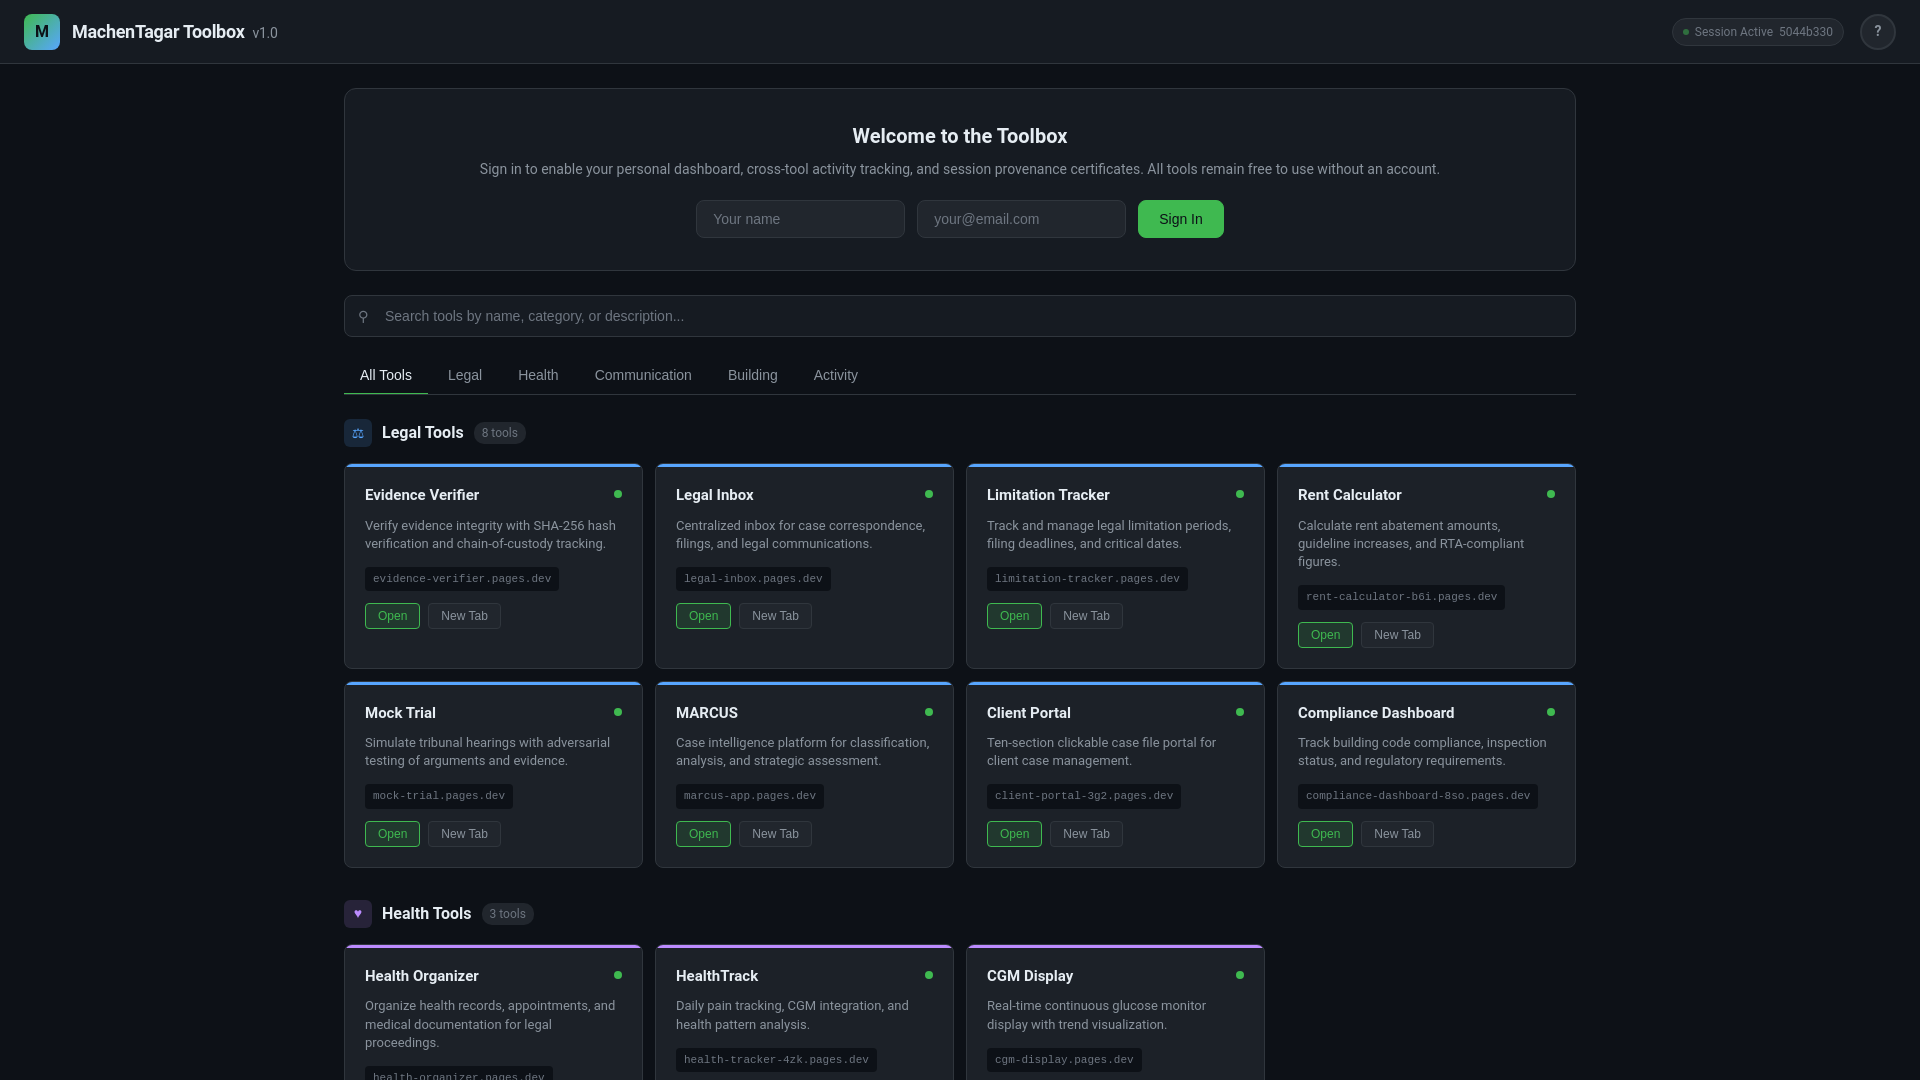Open the Mock Trial tool
Screen dimensions: 1920x1080
coord(392,834)
